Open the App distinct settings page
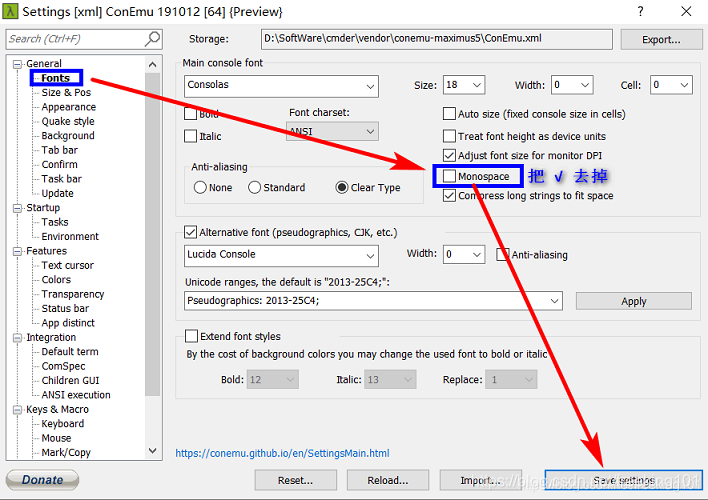This screenshot has width=708, height=500. click(x=68, y=323)
